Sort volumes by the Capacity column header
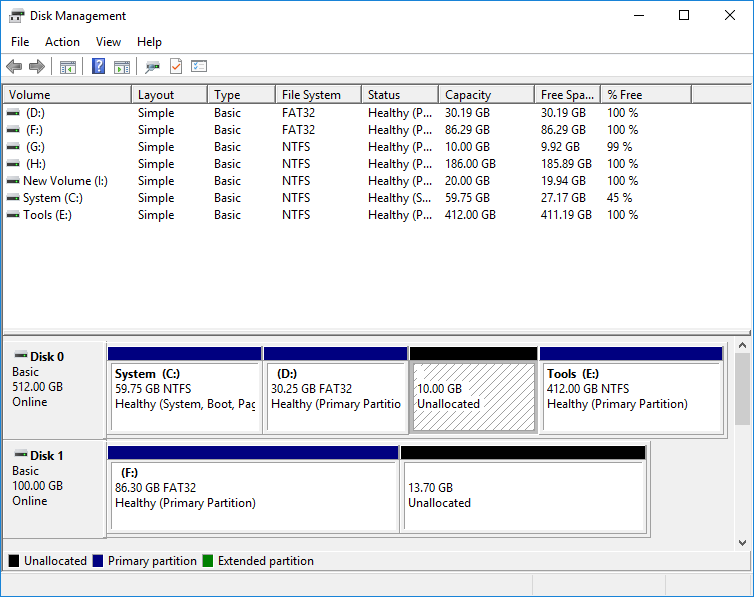Screen dimensions: 754x597 click(468, 95)
